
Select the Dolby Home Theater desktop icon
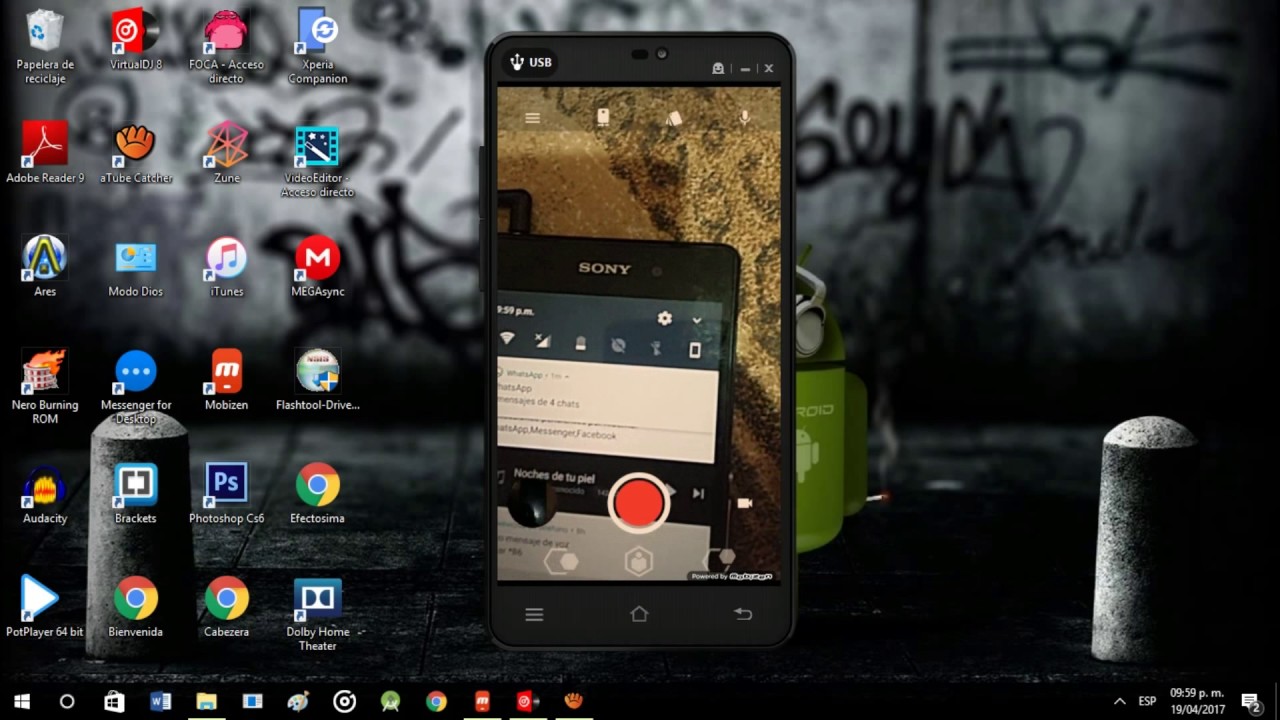[318, 614]
